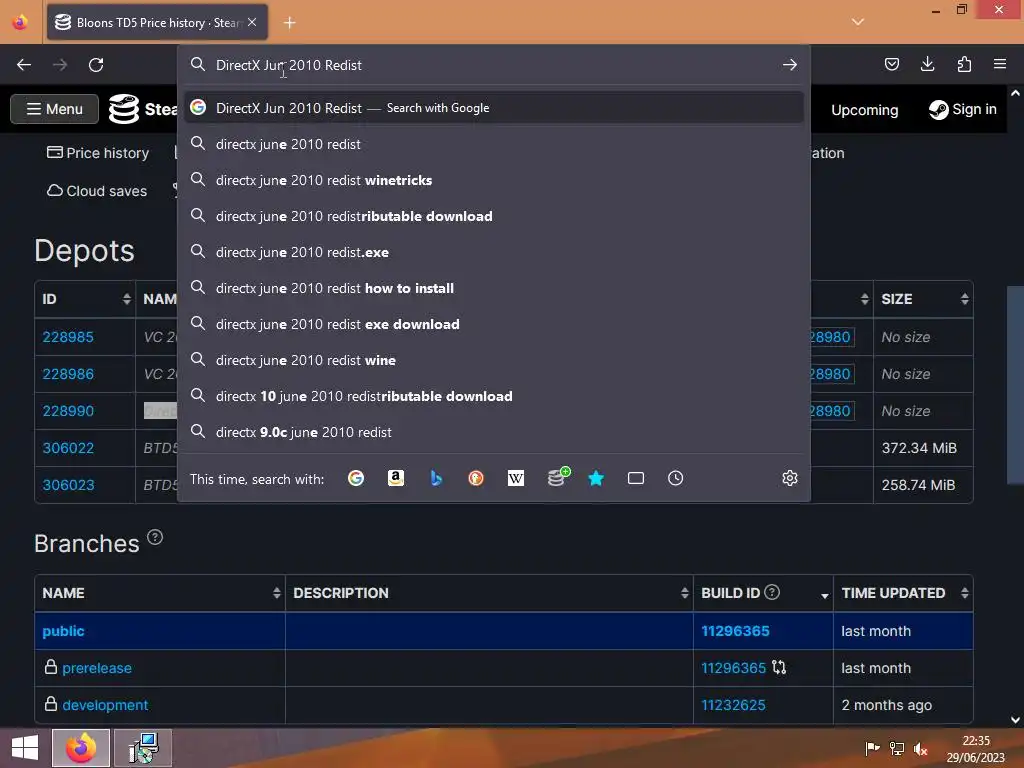Click Branches help question mark icon
This screenshot has height=768, width=1024.
(155, 537)
